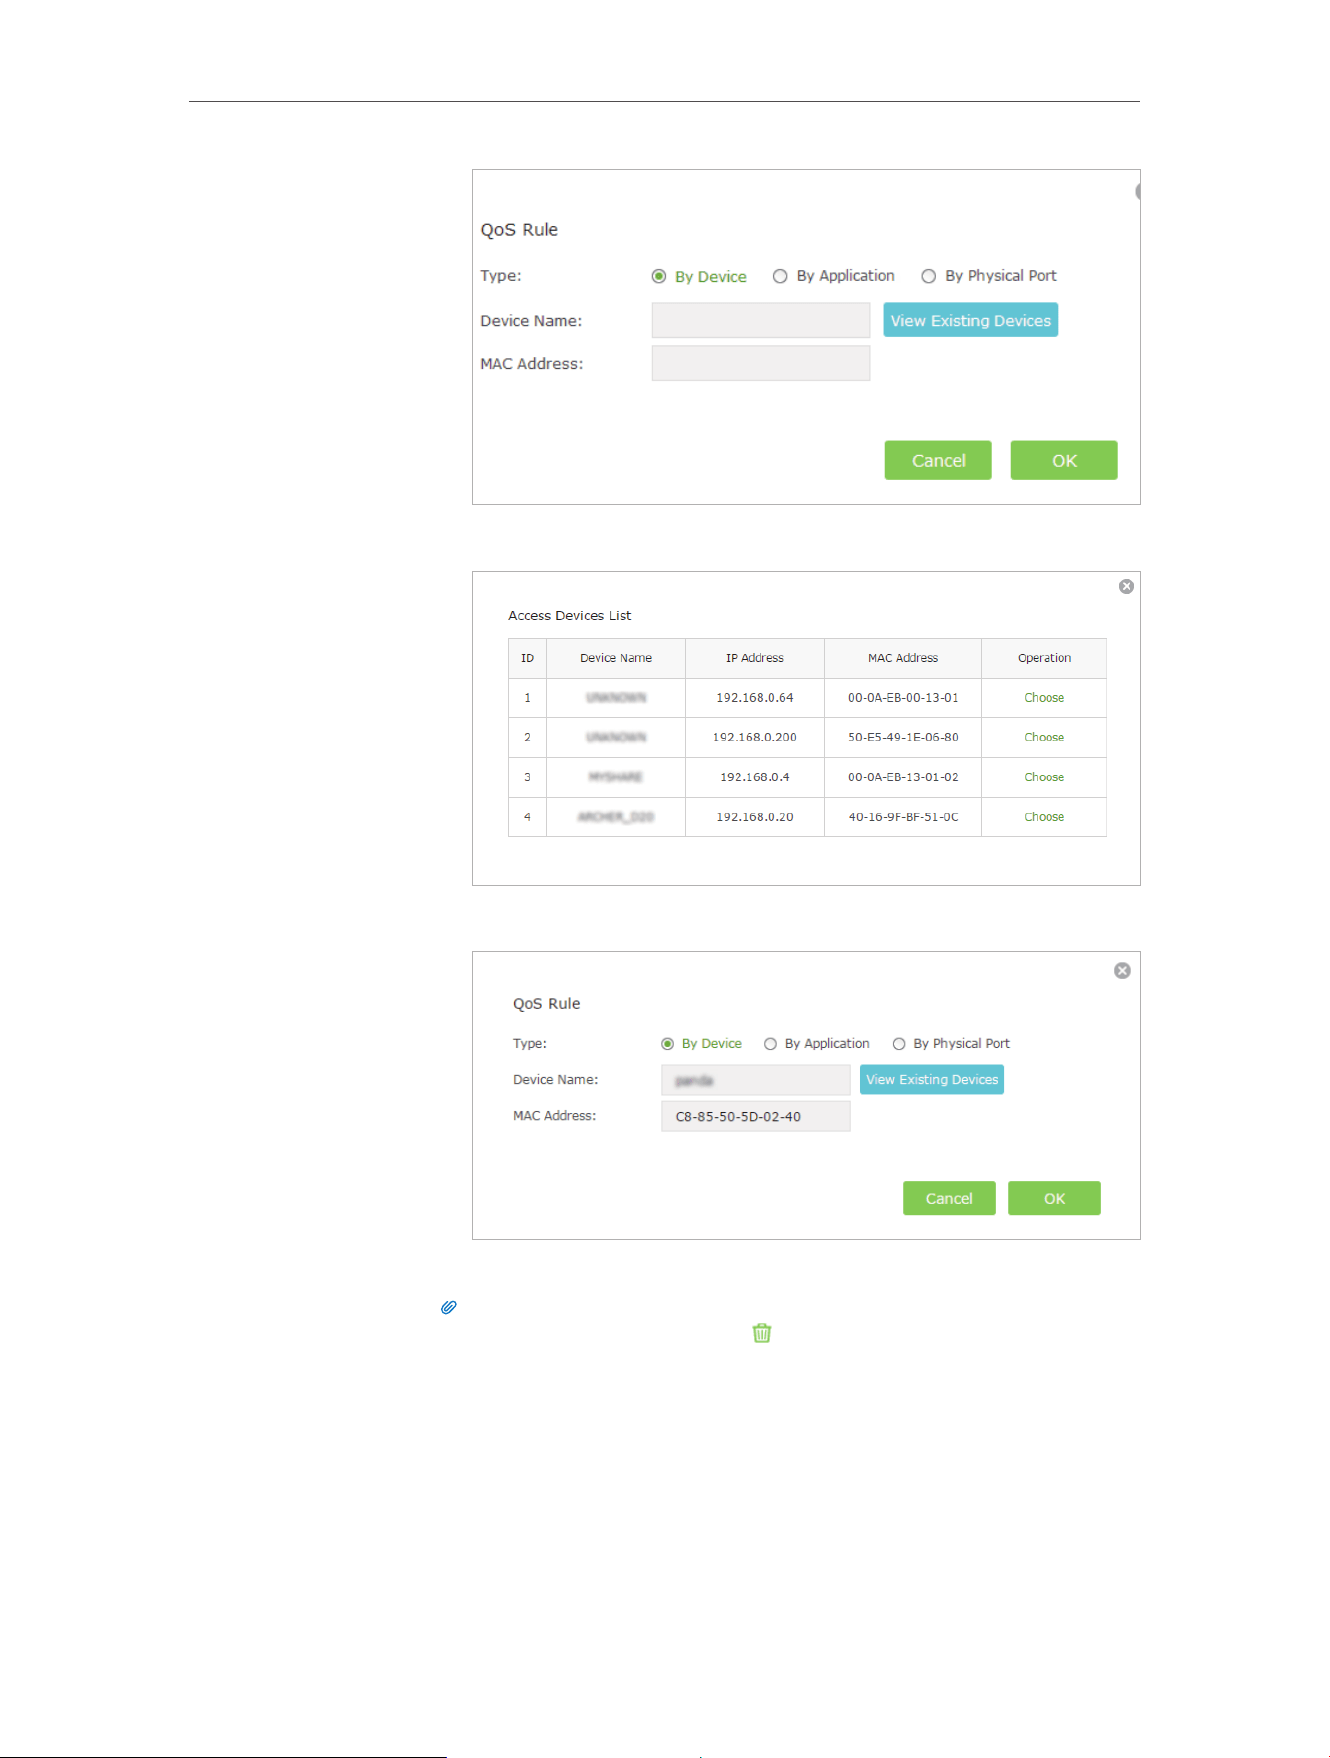Click MAC Address field showing C8-85-50-5D-02-40
The image size is (1330, 1758).
pos(756,1116)
